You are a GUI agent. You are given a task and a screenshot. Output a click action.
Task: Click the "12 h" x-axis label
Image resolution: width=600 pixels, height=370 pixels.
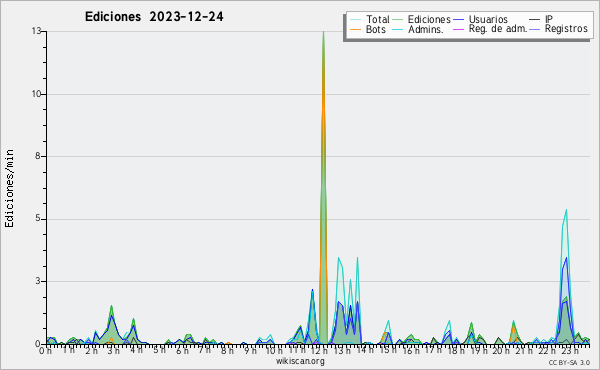click(x=319, y=351)
